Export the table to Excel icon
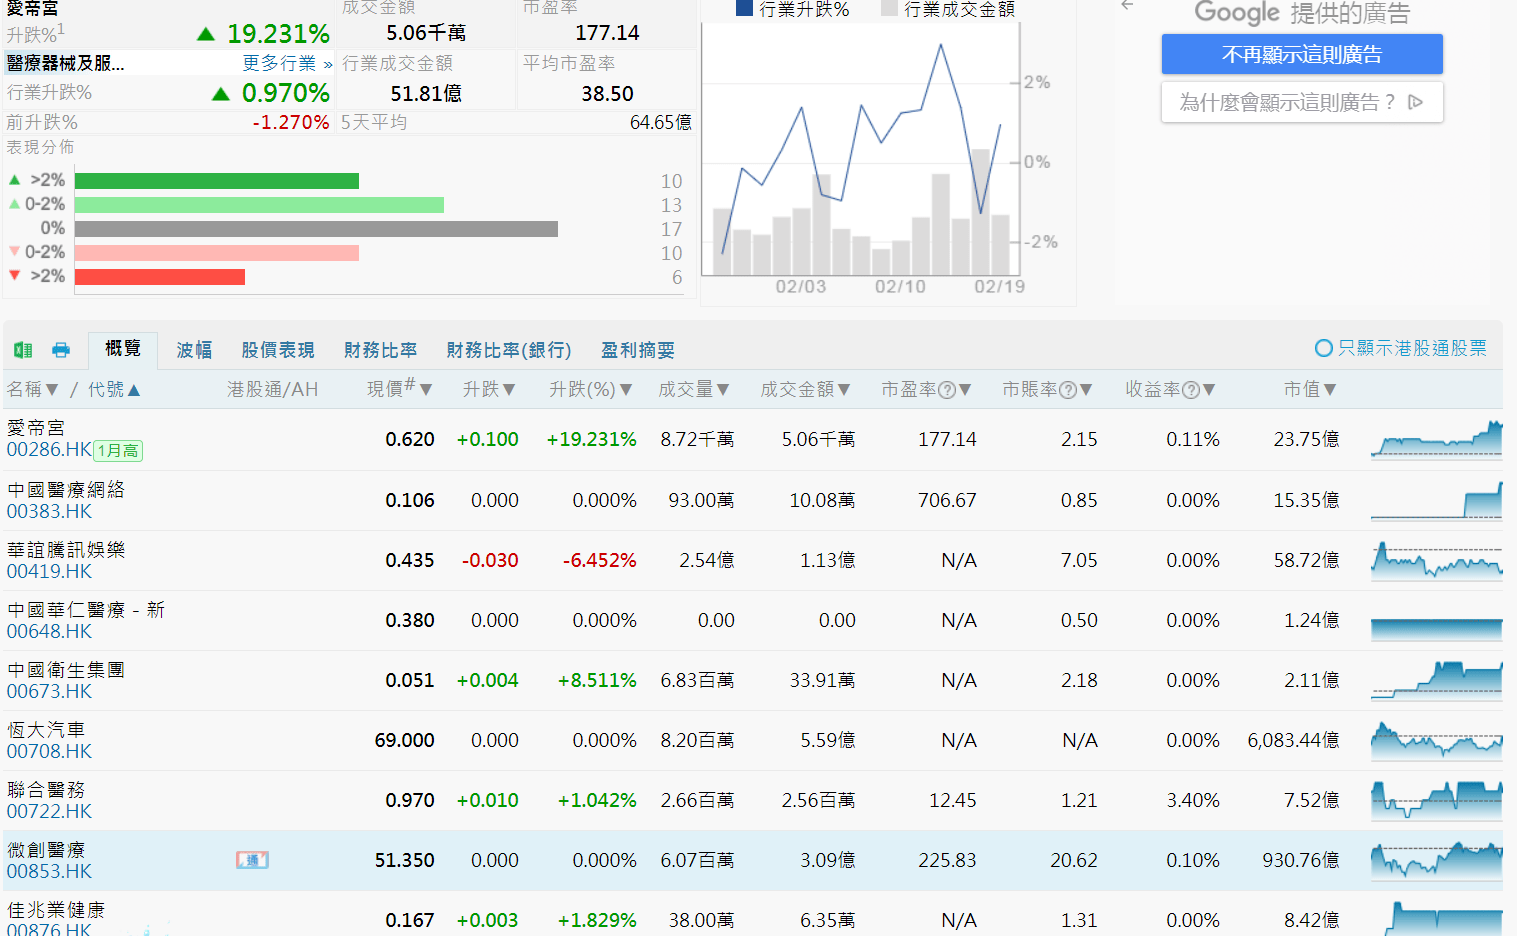This screenshot has width=1517, height=936. (23, 350)
